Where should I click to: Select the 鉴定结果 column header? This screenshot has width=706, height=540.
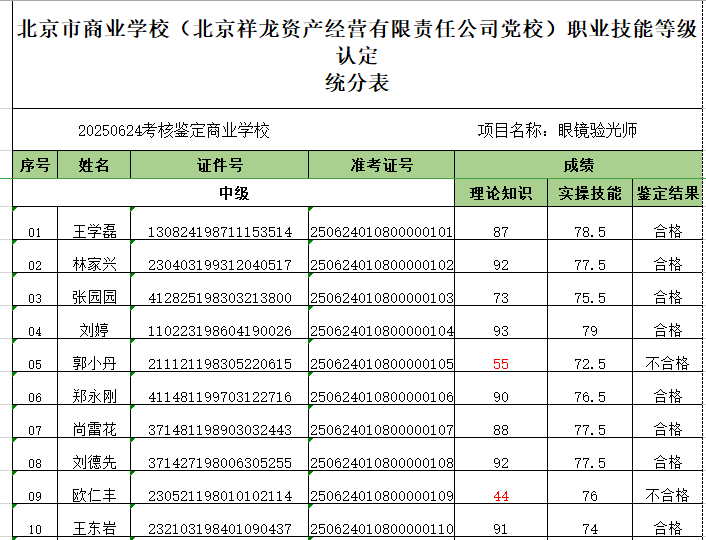[667, 193]
